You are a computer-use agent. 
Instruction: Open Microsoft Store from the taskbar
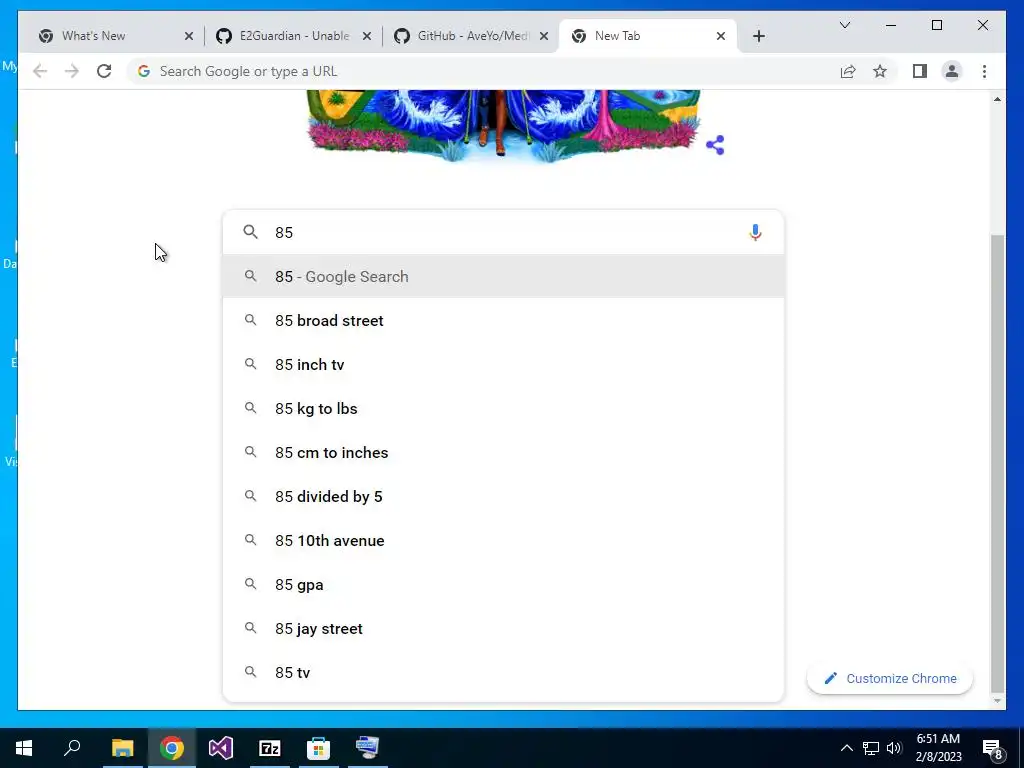click(x=319, y=748)
